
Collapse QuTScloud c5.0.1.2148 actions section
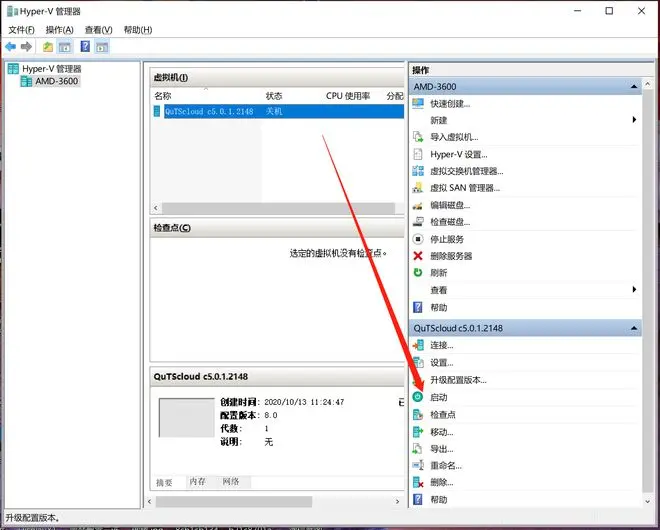[634, 328]
